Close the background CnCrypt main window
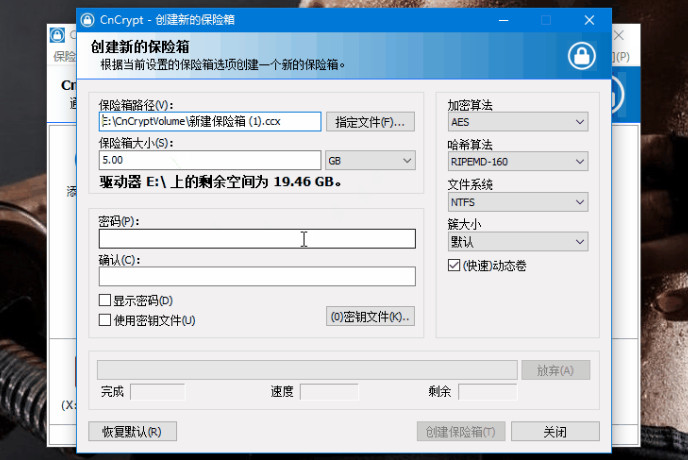 pos(619,36)
